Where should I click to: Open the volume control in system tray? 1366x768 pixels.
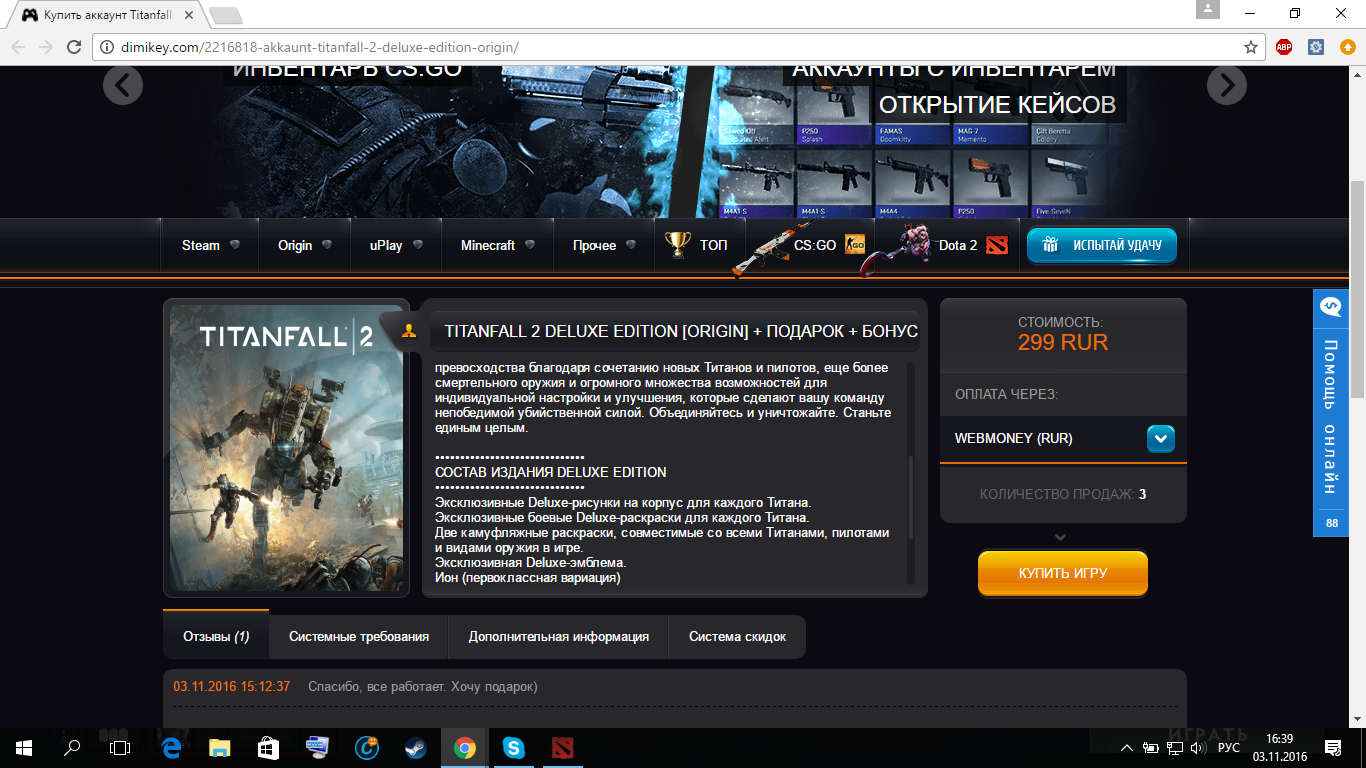pos(1198,748)
